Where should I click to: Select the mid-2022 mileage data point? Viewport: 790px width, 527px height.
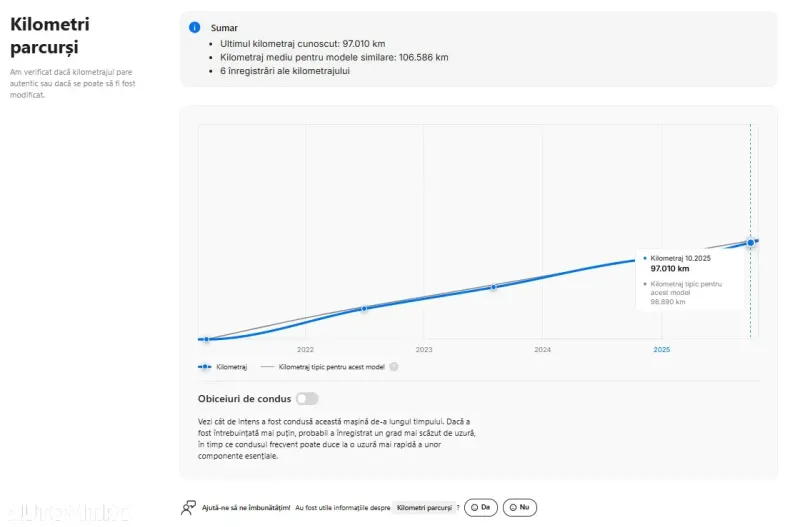pos(364,308)
